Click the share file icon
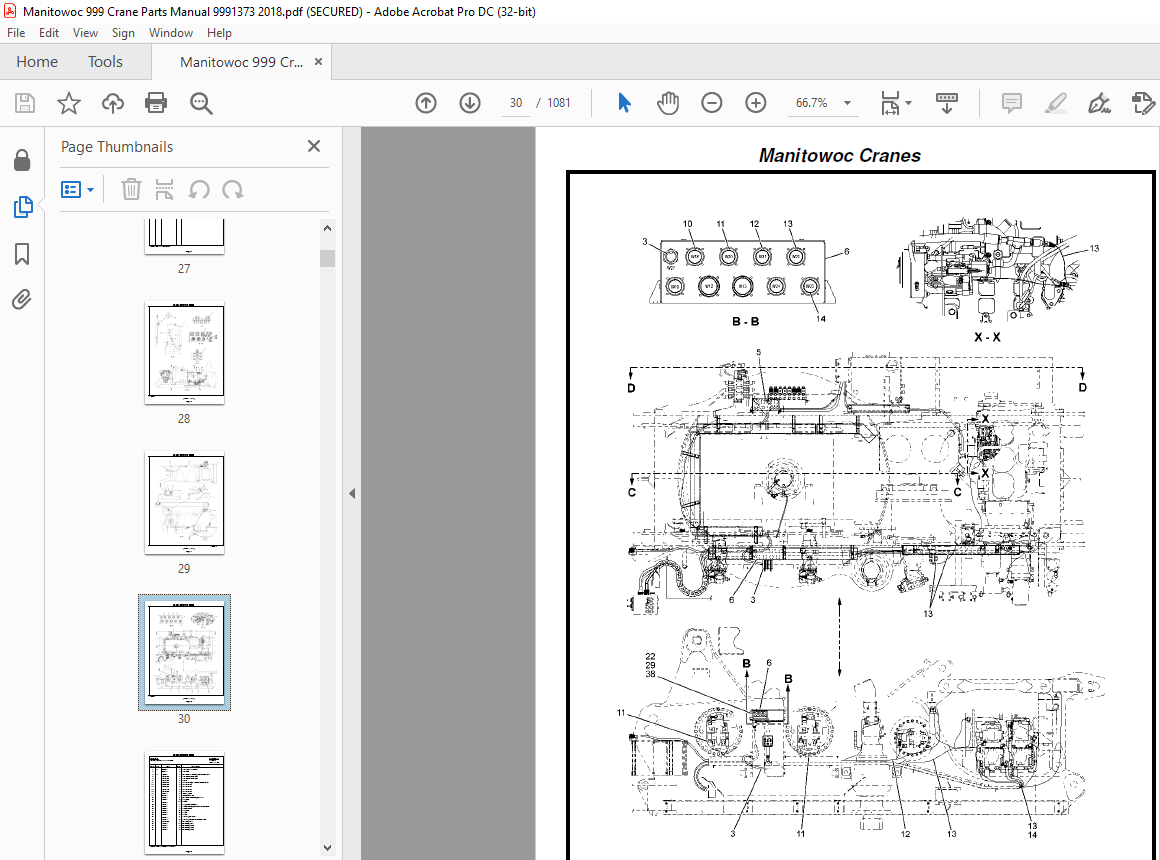The width and height of the screenshot is (1160, 860). pyautogui.click(x=1143, y=103)
